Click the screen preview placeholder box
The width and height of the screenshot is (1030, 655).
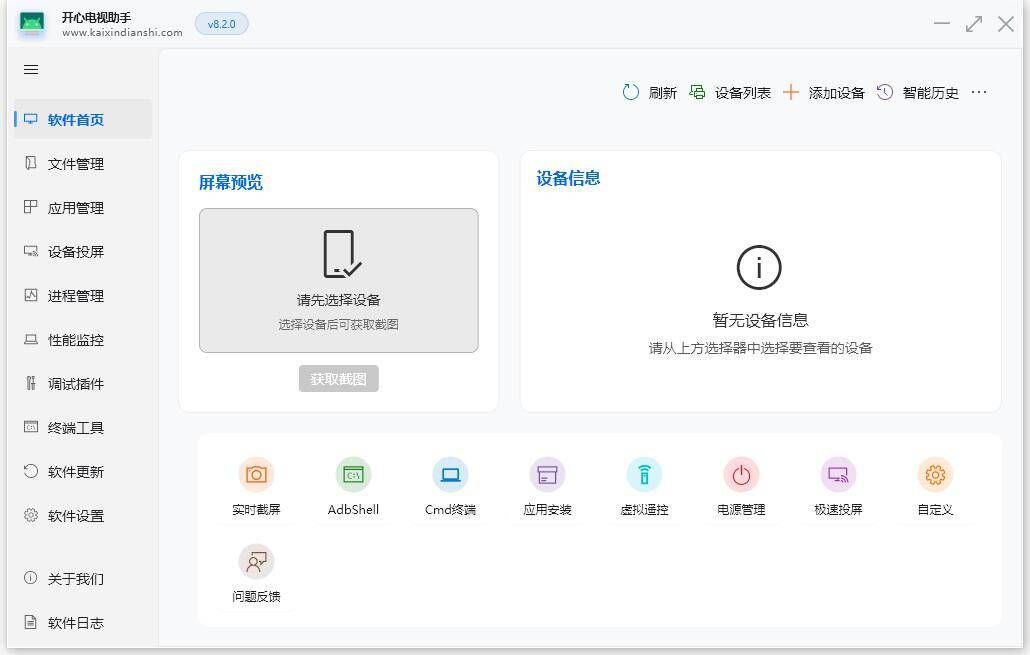click(x=338, y=281)
